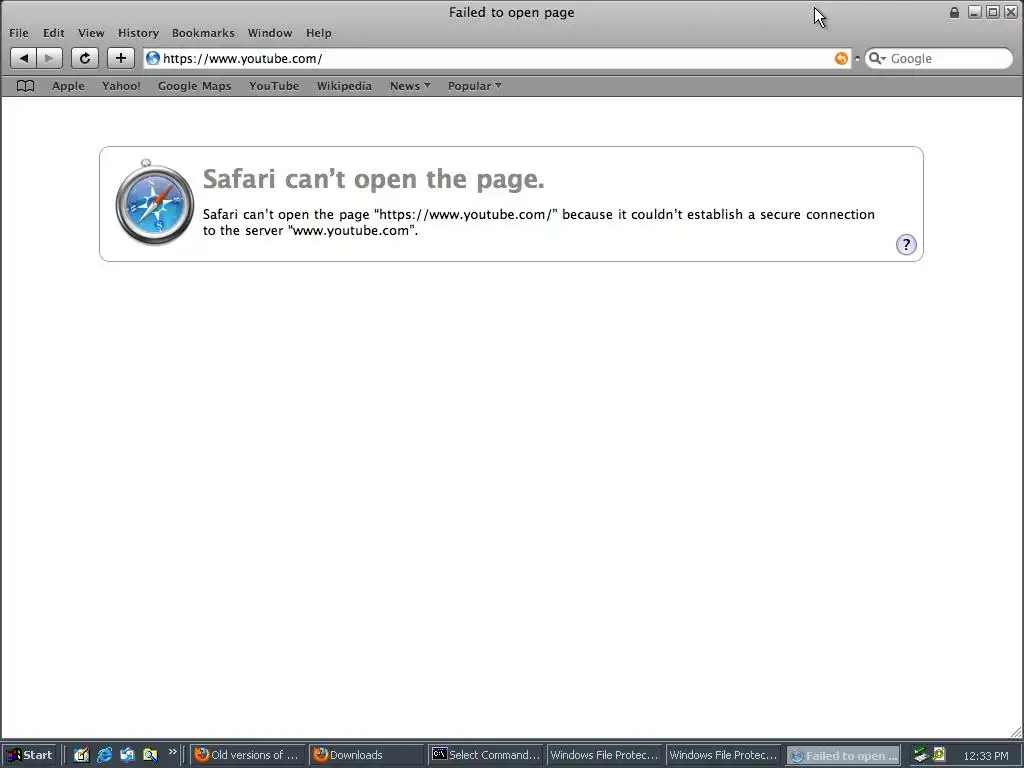This screenshot has height=768, width=1024.
Task: Click the Google search field
Action: point(939,58)
